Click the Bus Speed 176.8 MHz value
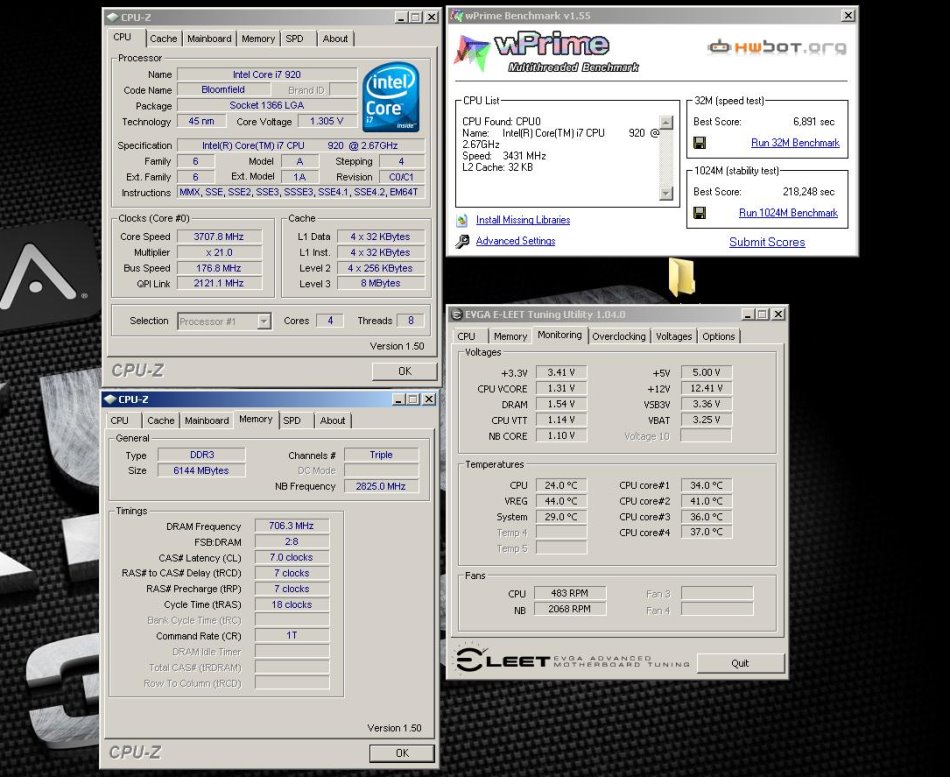This screenshot has height=777, width=950. click(x=219, y=268)
